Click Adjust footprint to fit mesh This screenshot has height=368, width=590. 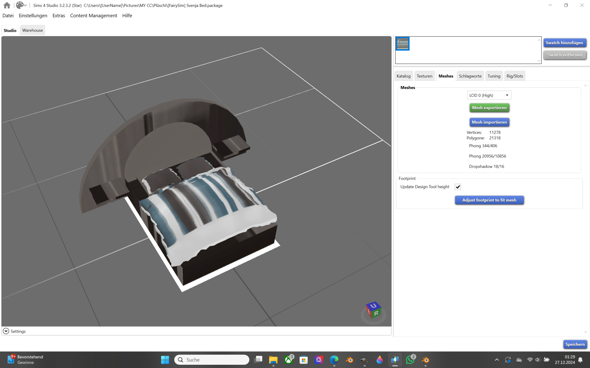[489, 200]
